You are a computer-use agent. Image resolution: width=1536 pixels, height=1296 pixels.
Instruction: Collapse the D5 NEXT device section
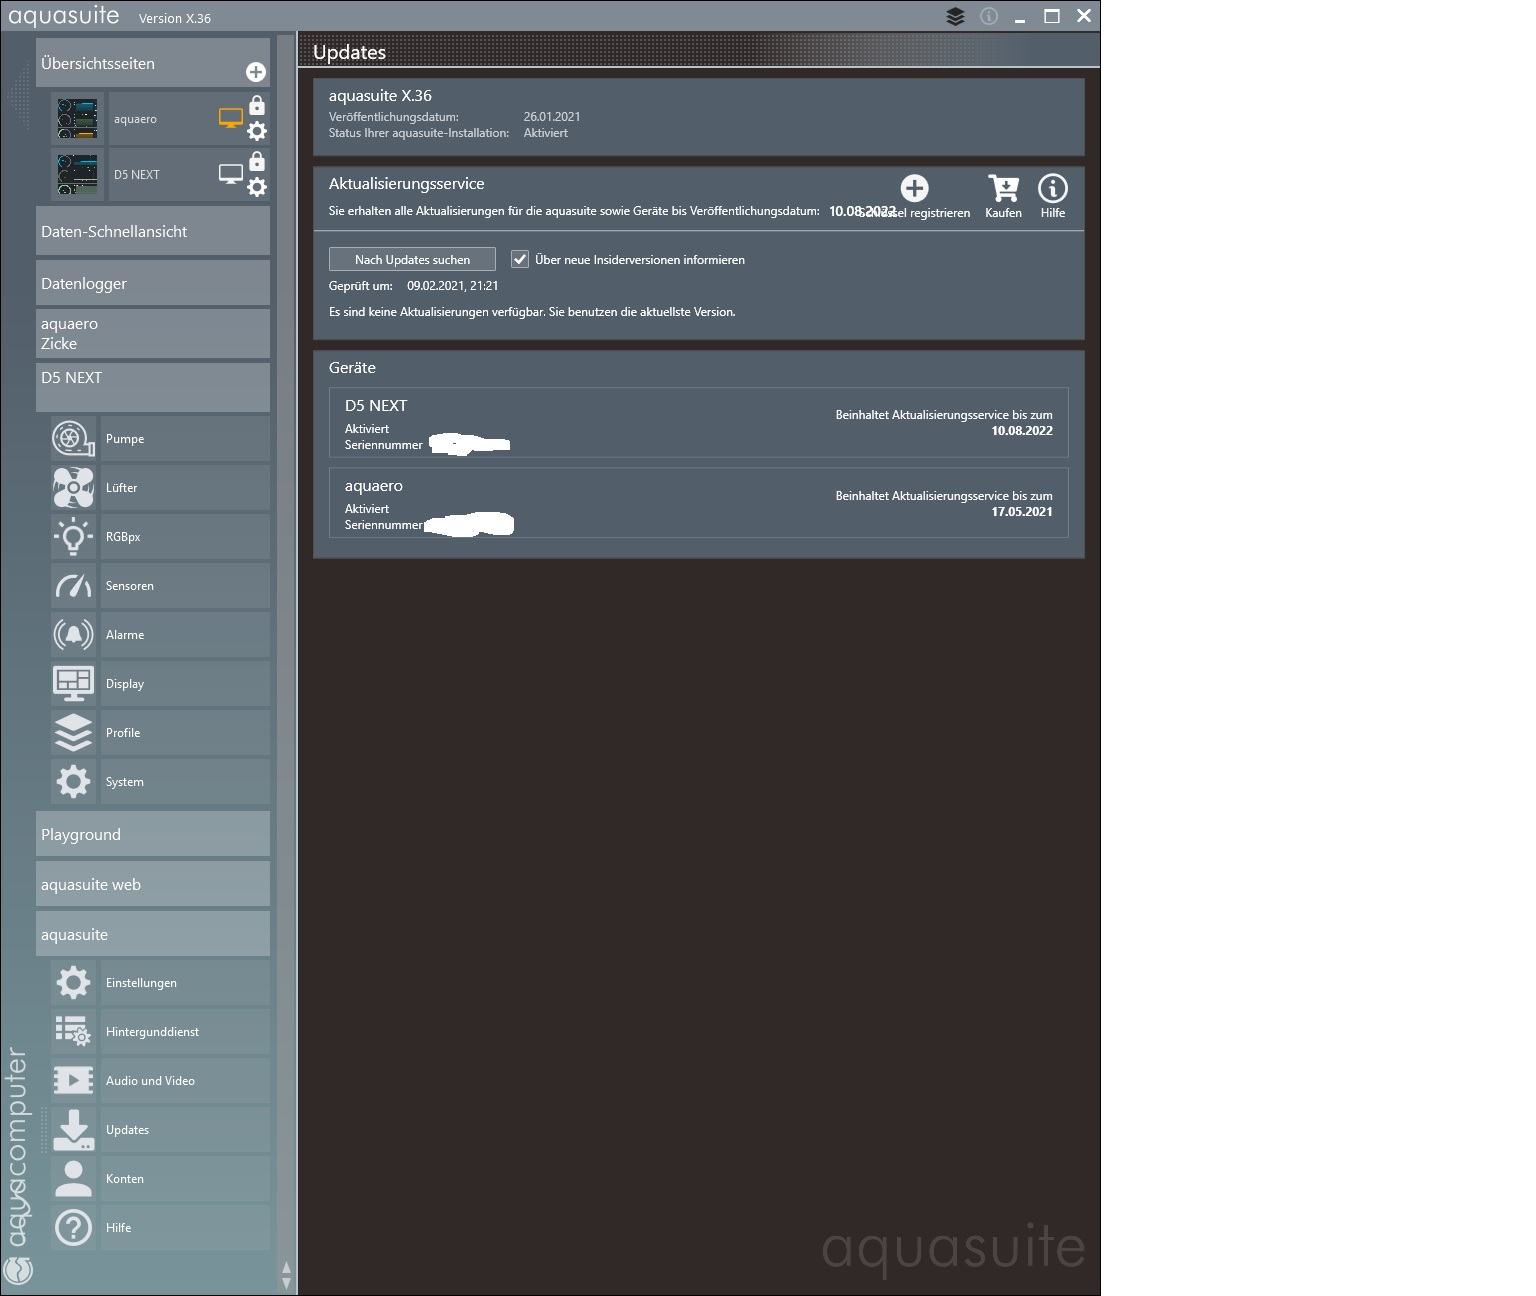(x=153, y=387)
